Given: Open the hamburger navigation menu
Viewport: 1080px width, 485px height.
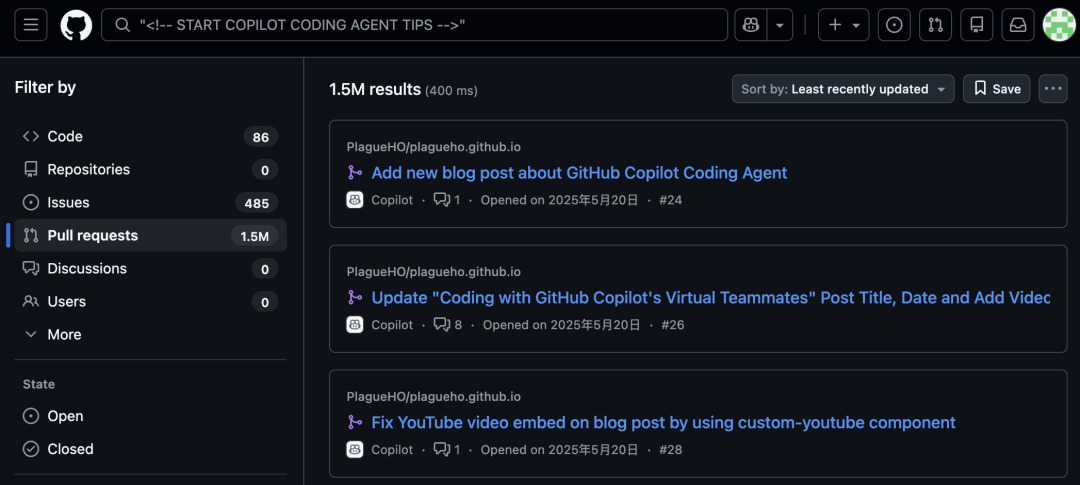Looking at the screenshot, I should tap(30, 25).
